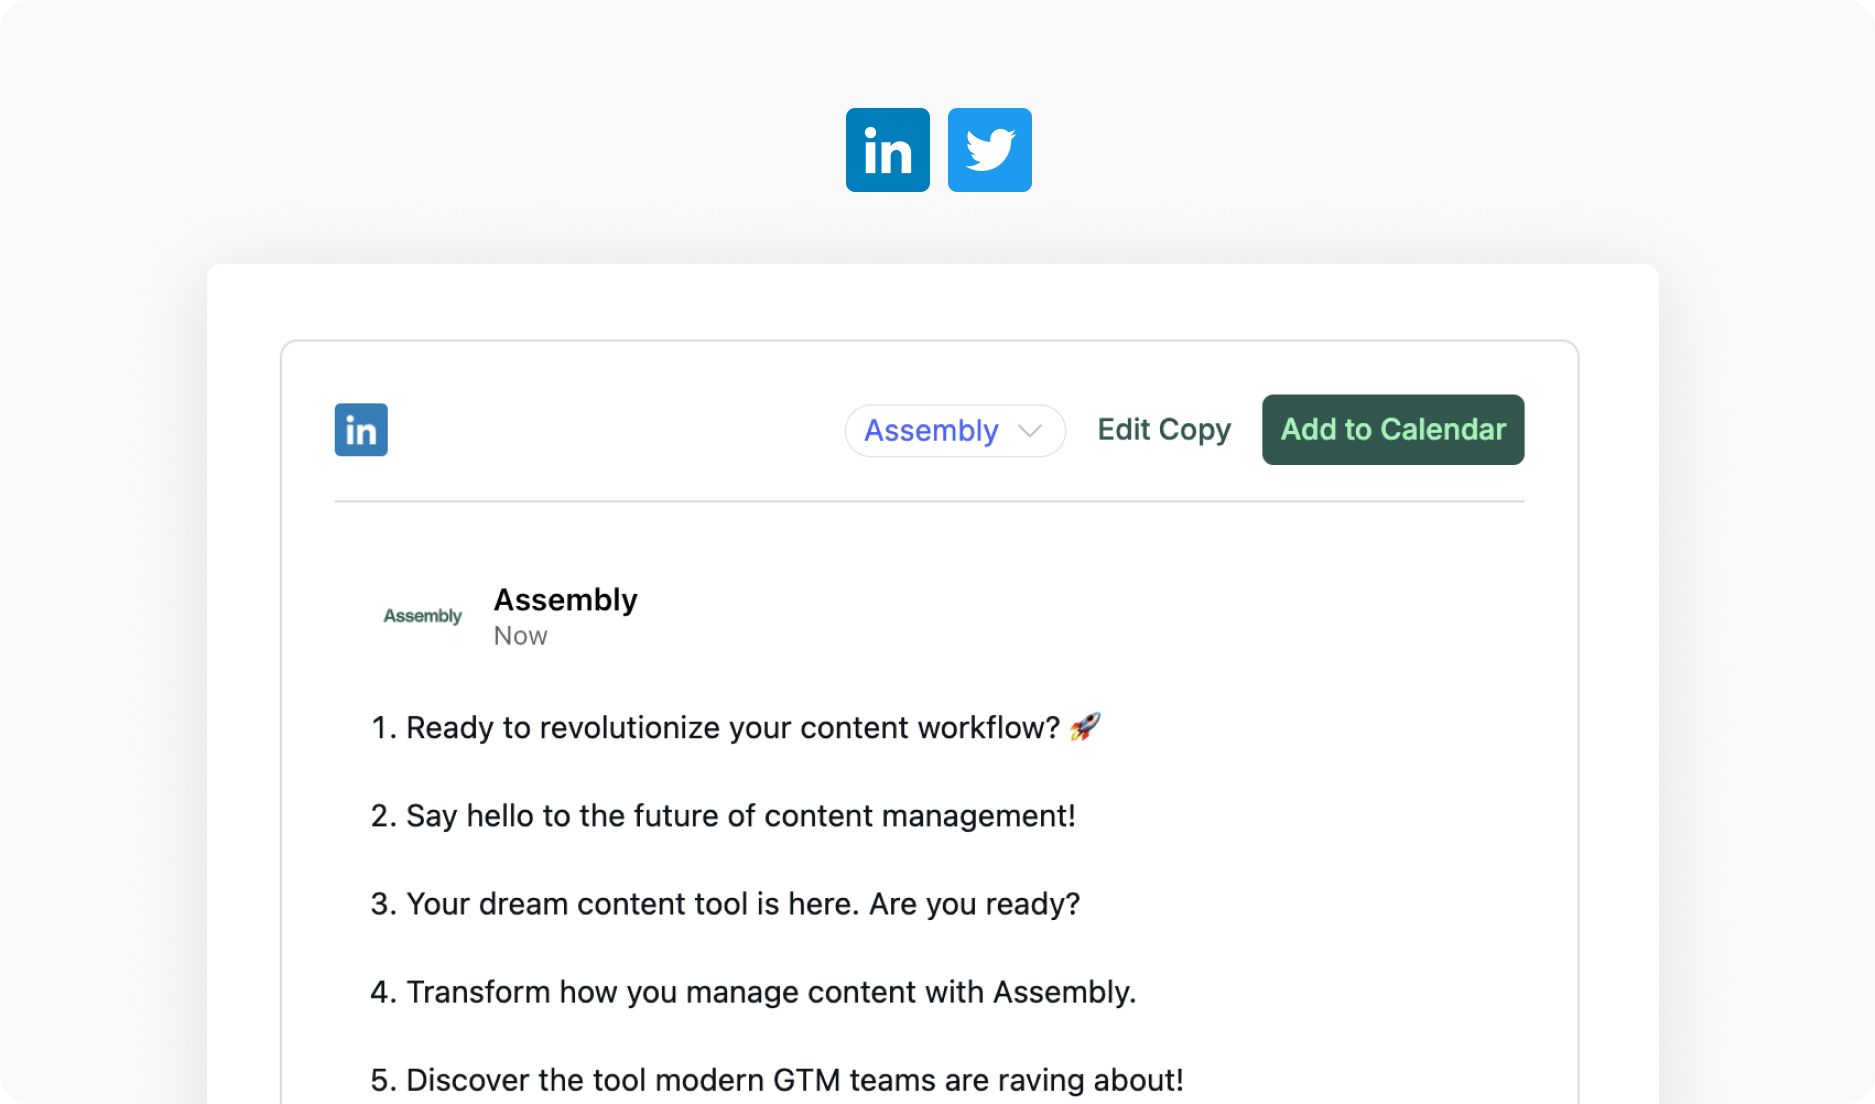This screenshot has width=1875, height=1104.
Task: Select line 3 Your dream content tool
Action: tap(725, 904)
